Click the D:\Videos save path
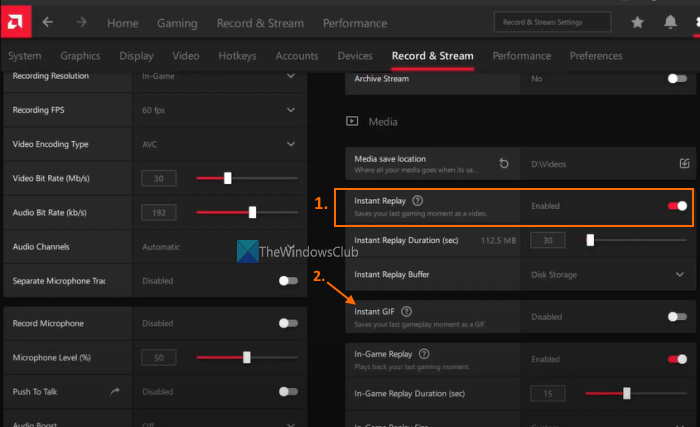The width and height of the screenshot is (700, 427). click(x=549, y=164)
